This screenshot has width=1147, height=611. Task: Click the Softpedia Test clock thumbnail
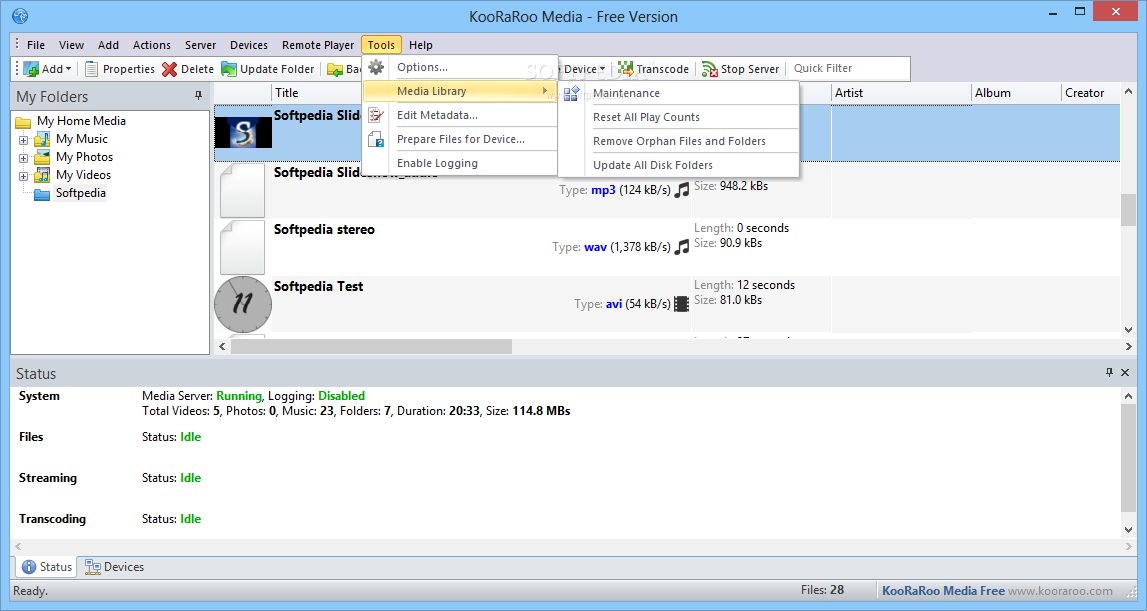(x=243, y=304)
